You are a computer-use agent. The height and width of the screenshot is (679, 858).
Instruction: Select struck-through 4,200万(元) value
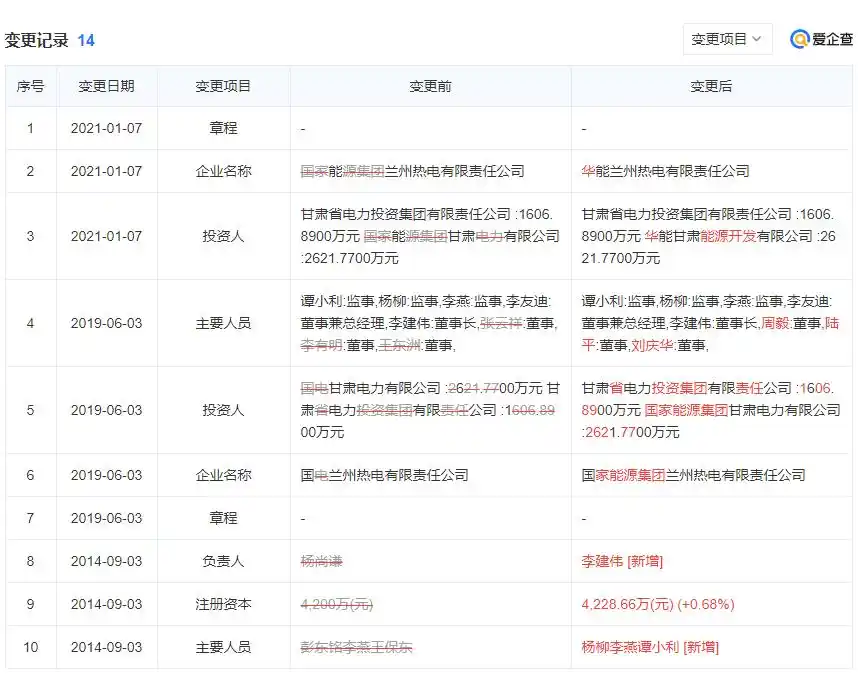coord(337,604)
